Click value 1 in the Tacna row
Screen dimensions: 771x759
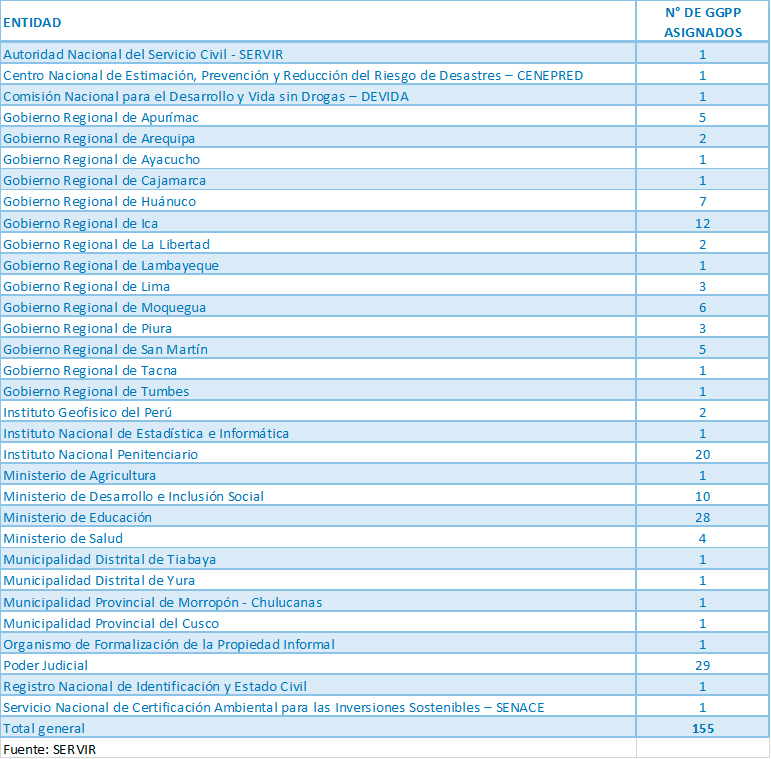tap(703, 371)
